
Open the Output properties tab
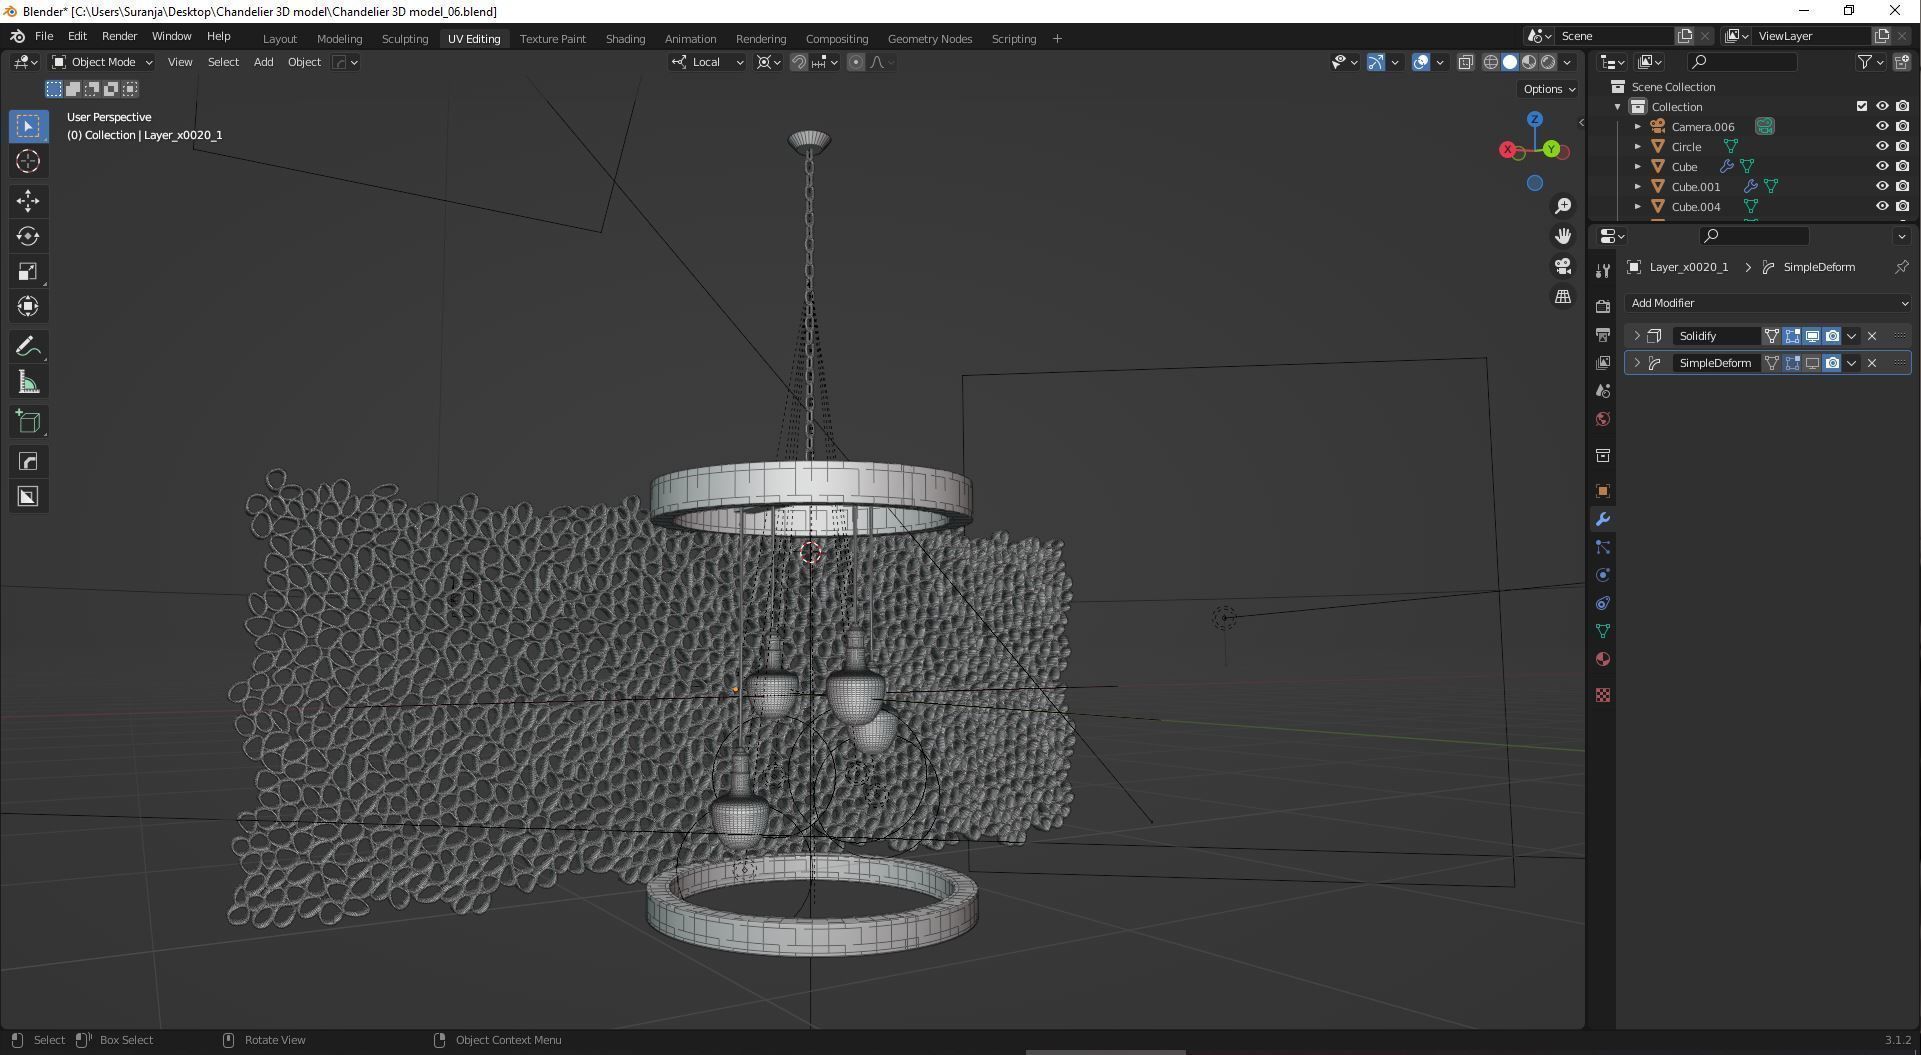coord(1603,334)
